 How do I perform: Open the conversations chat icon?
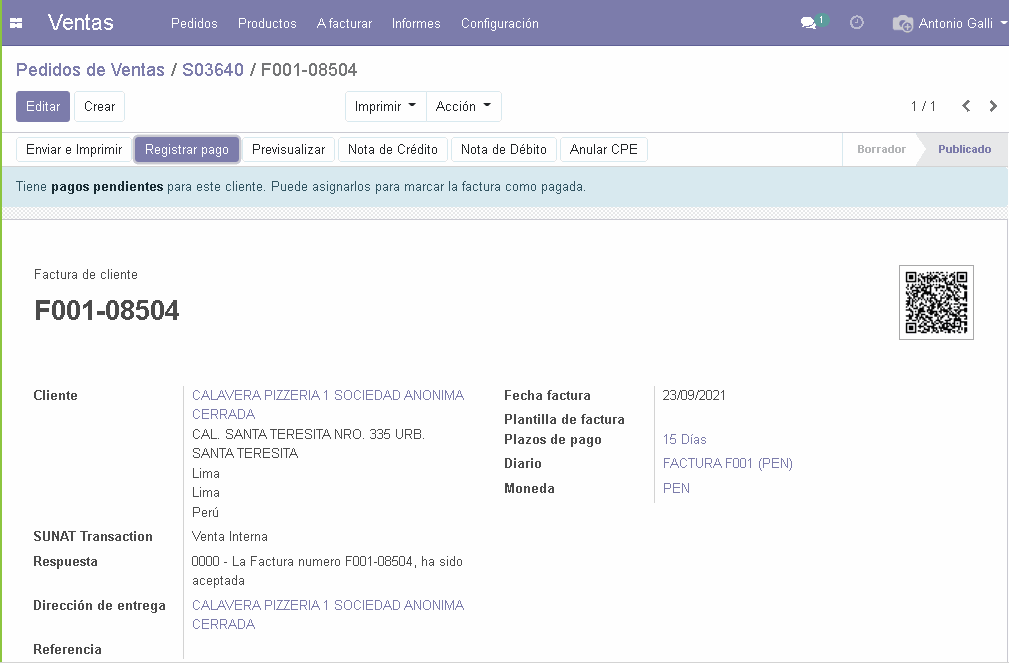809,23
